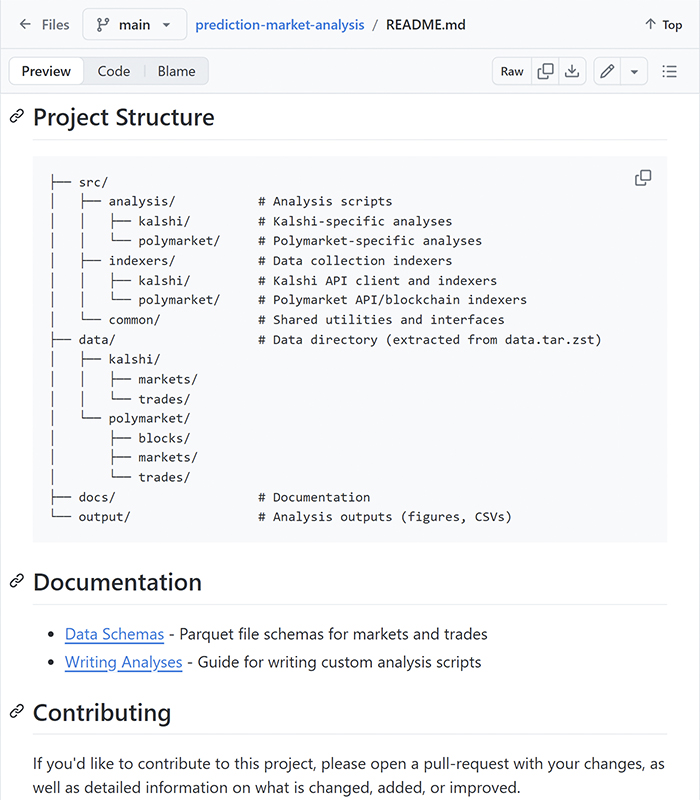Click the Documentation heading anchor link
This screenshot has width=700, height=800.
click(17, 581)
